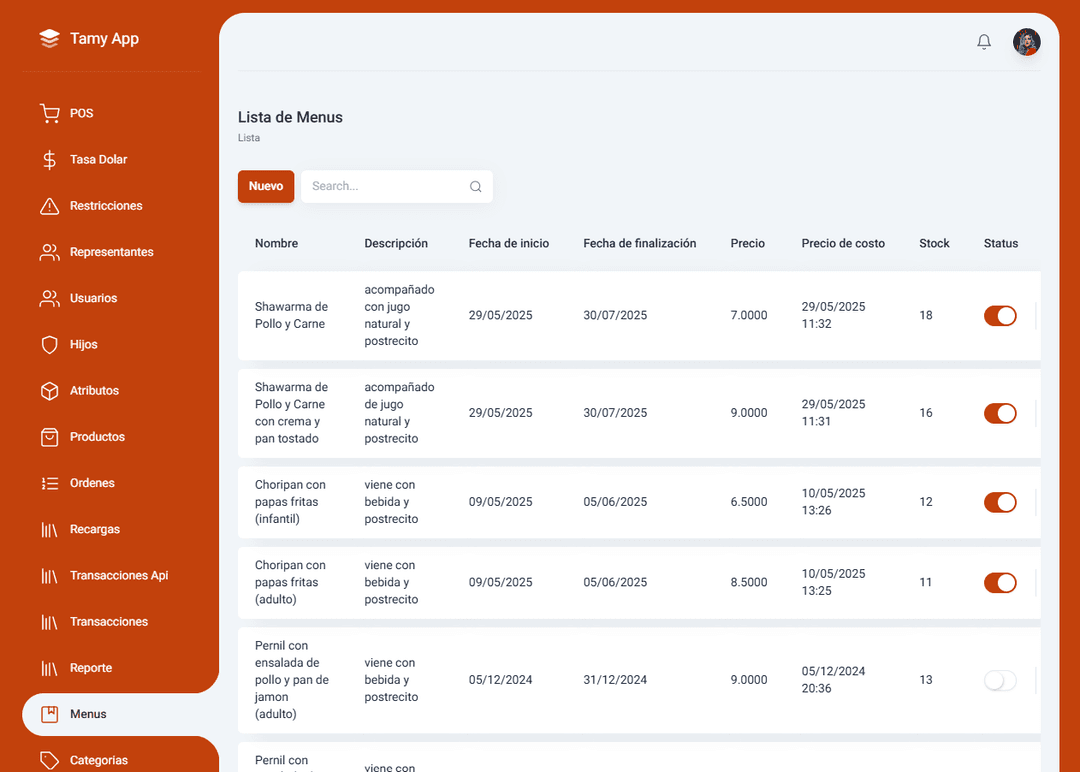Click into the Search input field

click(385, 187)
